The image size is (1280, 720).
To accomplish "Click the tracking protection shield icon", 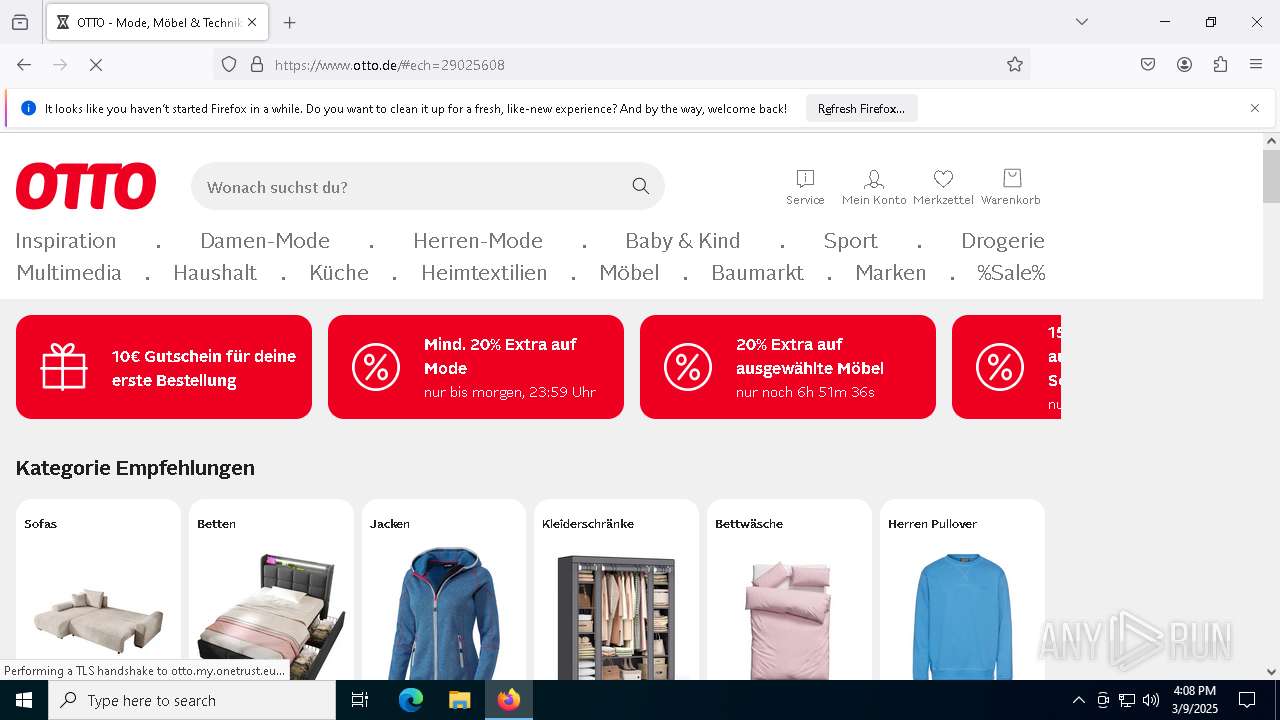I will coord(229,65).
